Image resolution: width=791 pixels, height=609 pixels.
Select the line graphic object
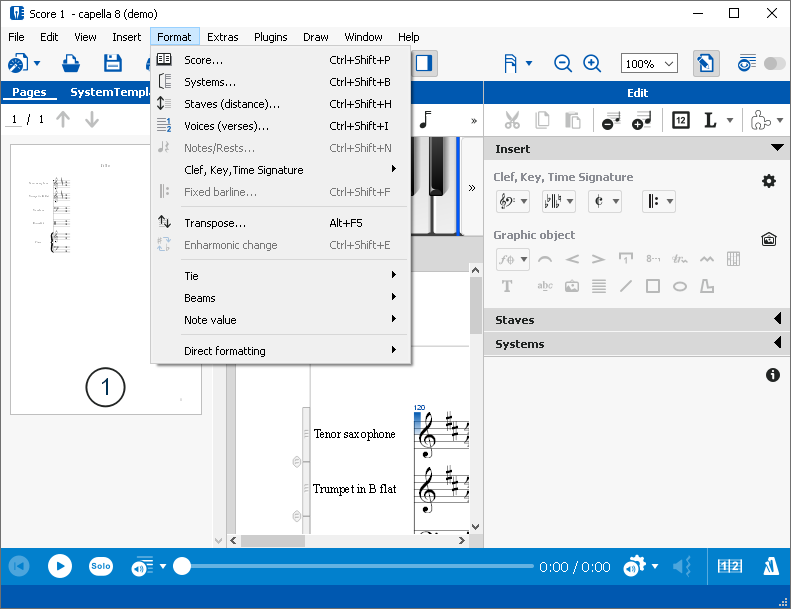point(626,287)
